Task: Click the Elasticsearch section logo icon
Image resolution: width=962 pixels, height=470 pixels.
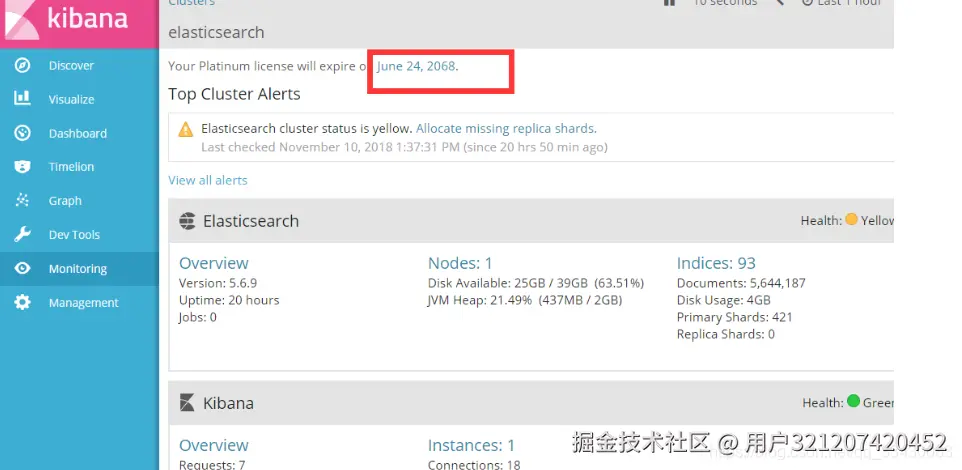Action: coord(187,221)
